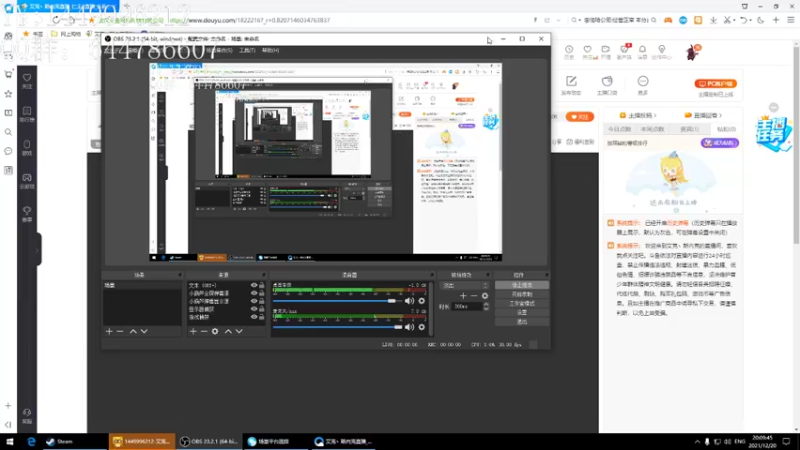800x450 pixels.
Task: Click the browser reload icon
Action: 56,20
